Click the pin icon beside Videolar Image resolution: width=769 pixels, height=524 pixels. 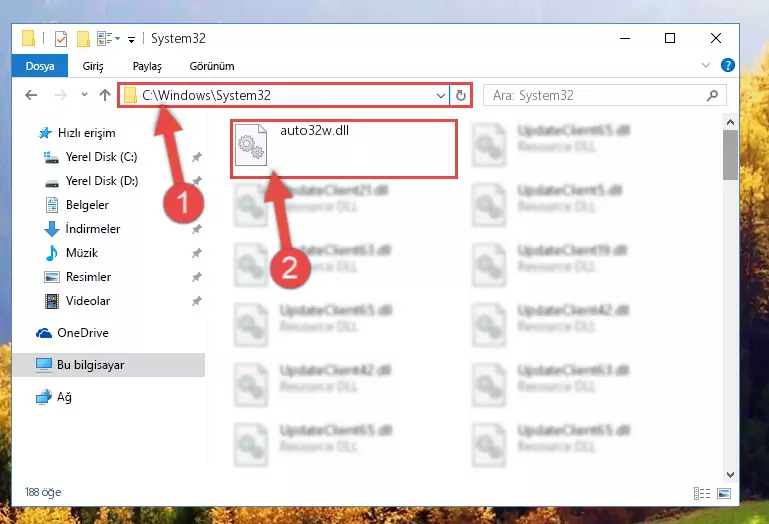[197, 301]
